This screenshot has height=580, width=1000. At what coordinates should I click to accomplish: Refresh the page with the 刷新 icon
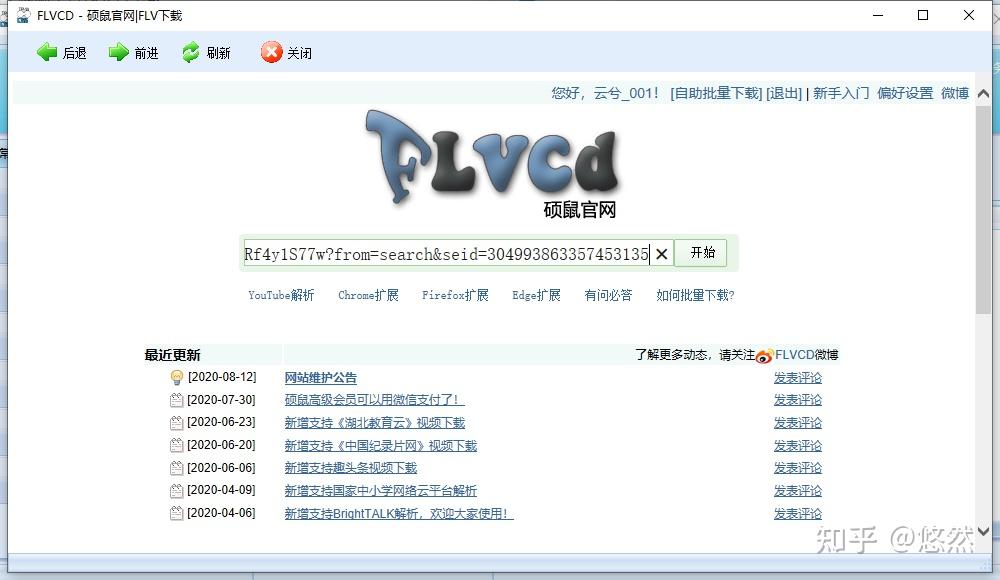(190, 53)
